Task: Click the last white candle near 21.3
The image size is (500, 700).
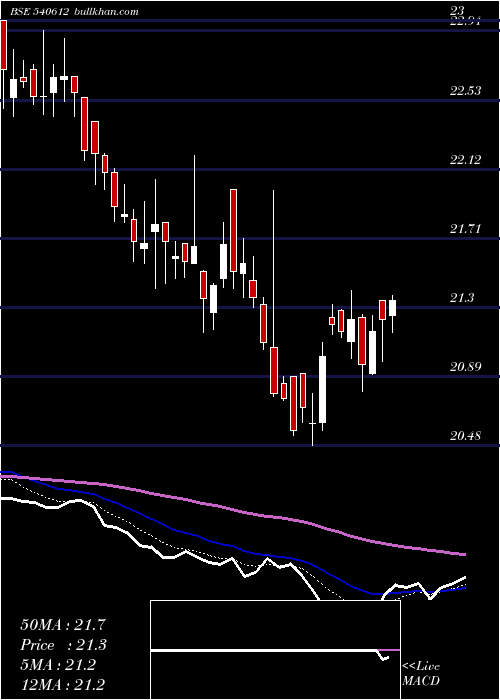Action: pos(393,308)
